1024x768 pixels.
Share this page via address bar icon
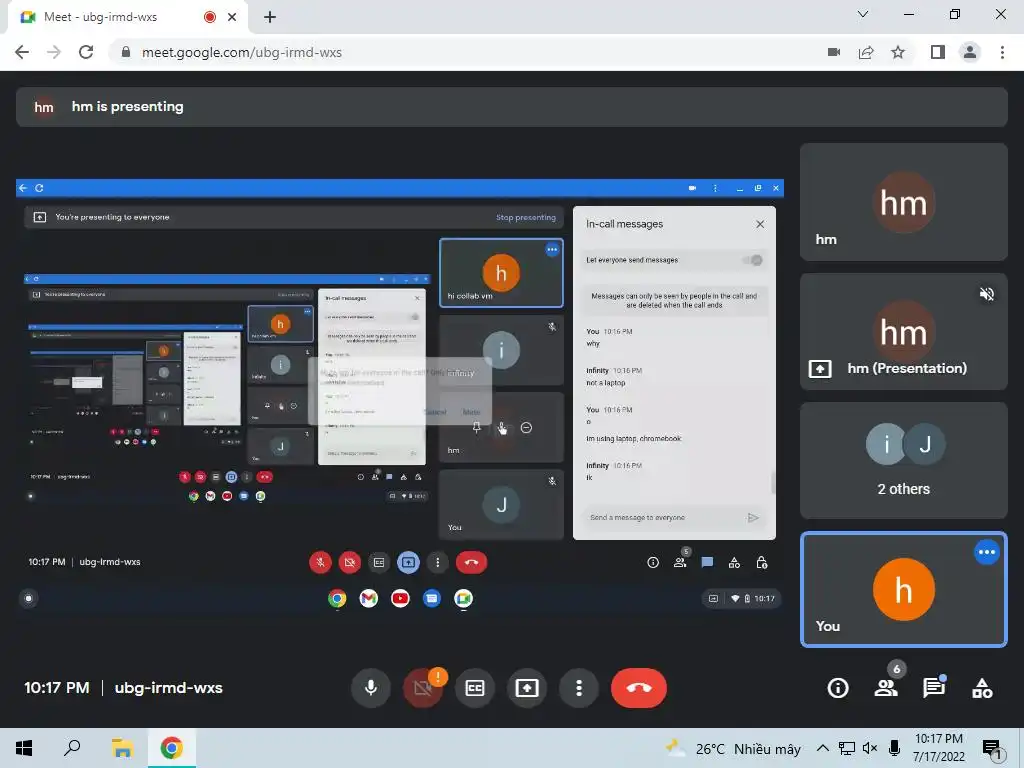866,52
